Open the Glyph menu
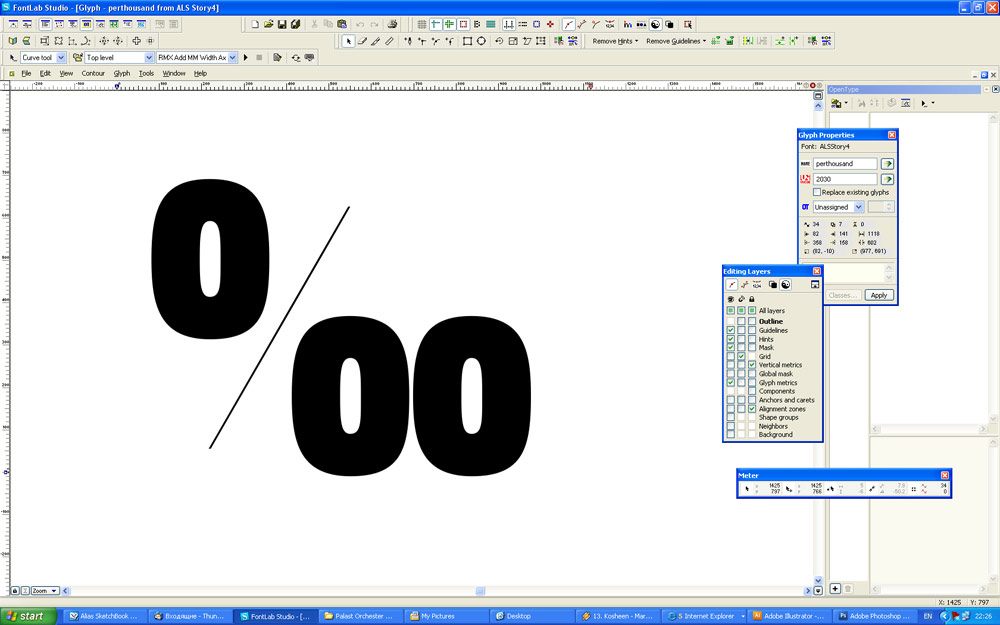This screenshot has height=625, width=1000. pos(122,73)
